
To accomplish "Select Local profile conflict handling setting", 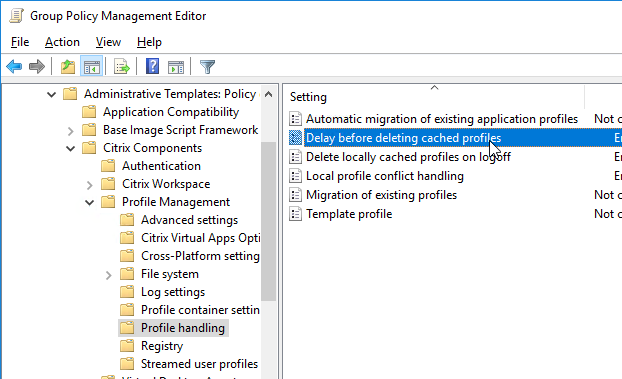I will click(385, 176).
